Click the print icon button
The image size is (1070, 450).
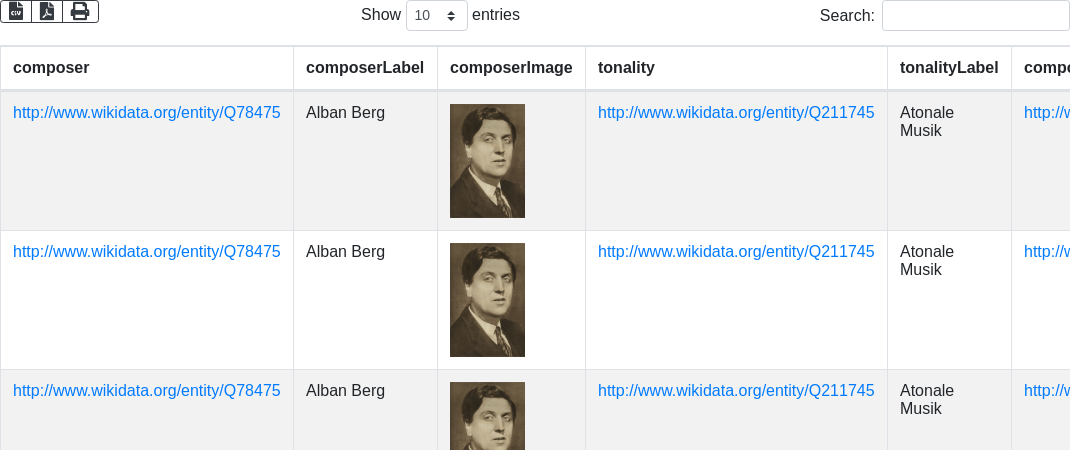click(80, 11)
